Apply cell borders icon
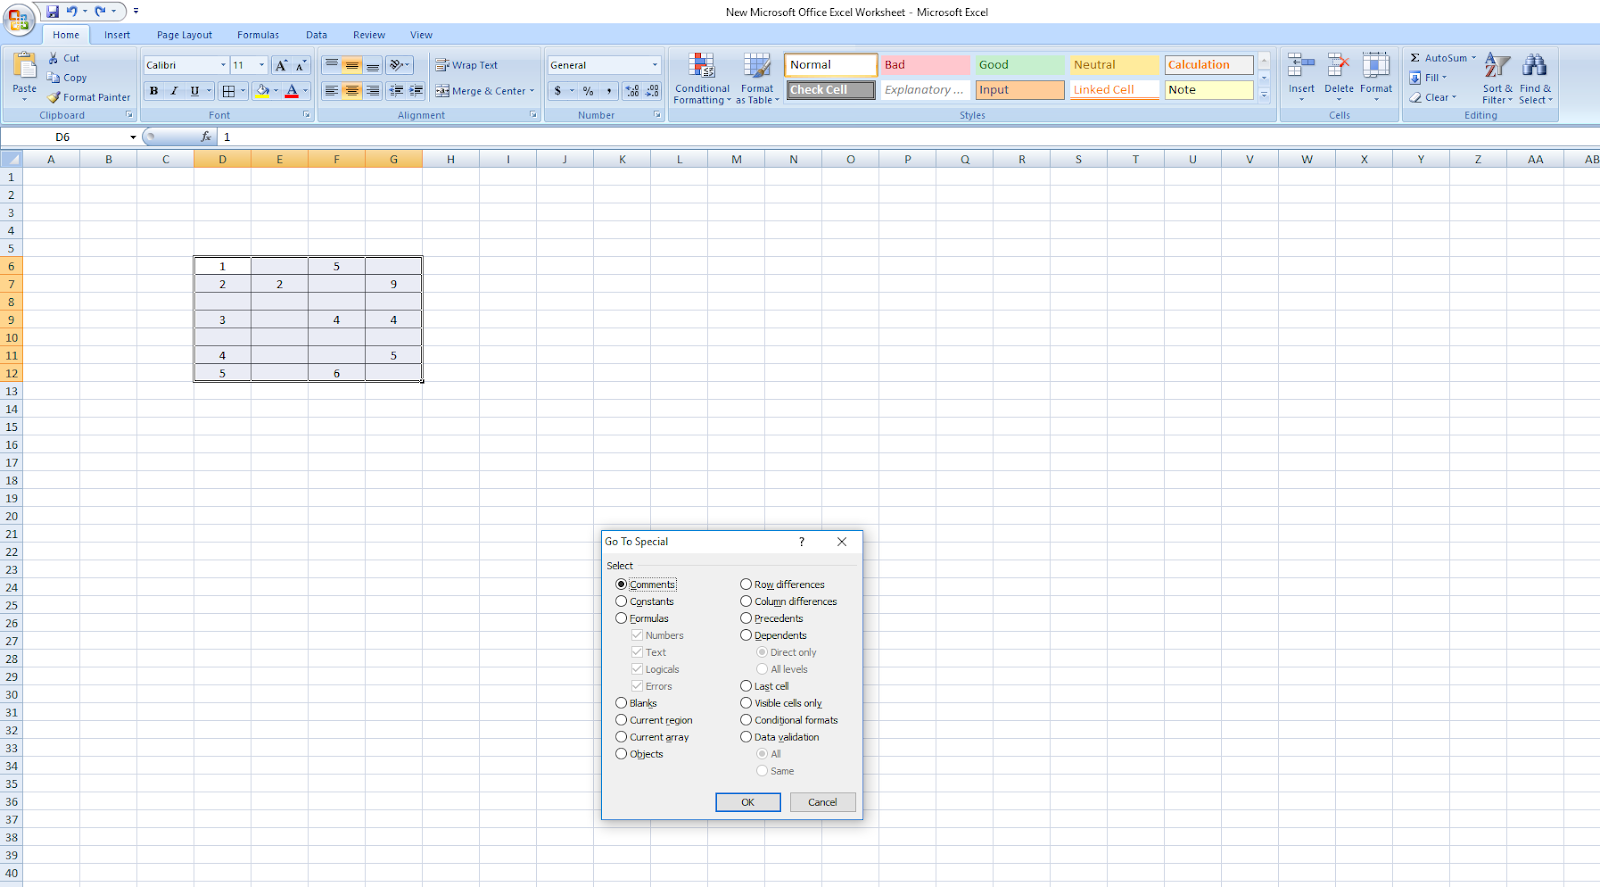The width and height of the screenshot is (1600, 887). [229, 91]
